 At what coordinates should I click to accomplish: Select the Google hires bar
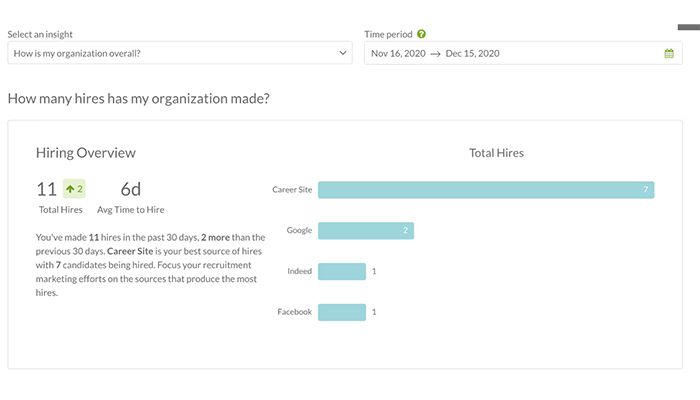[365, 231]
